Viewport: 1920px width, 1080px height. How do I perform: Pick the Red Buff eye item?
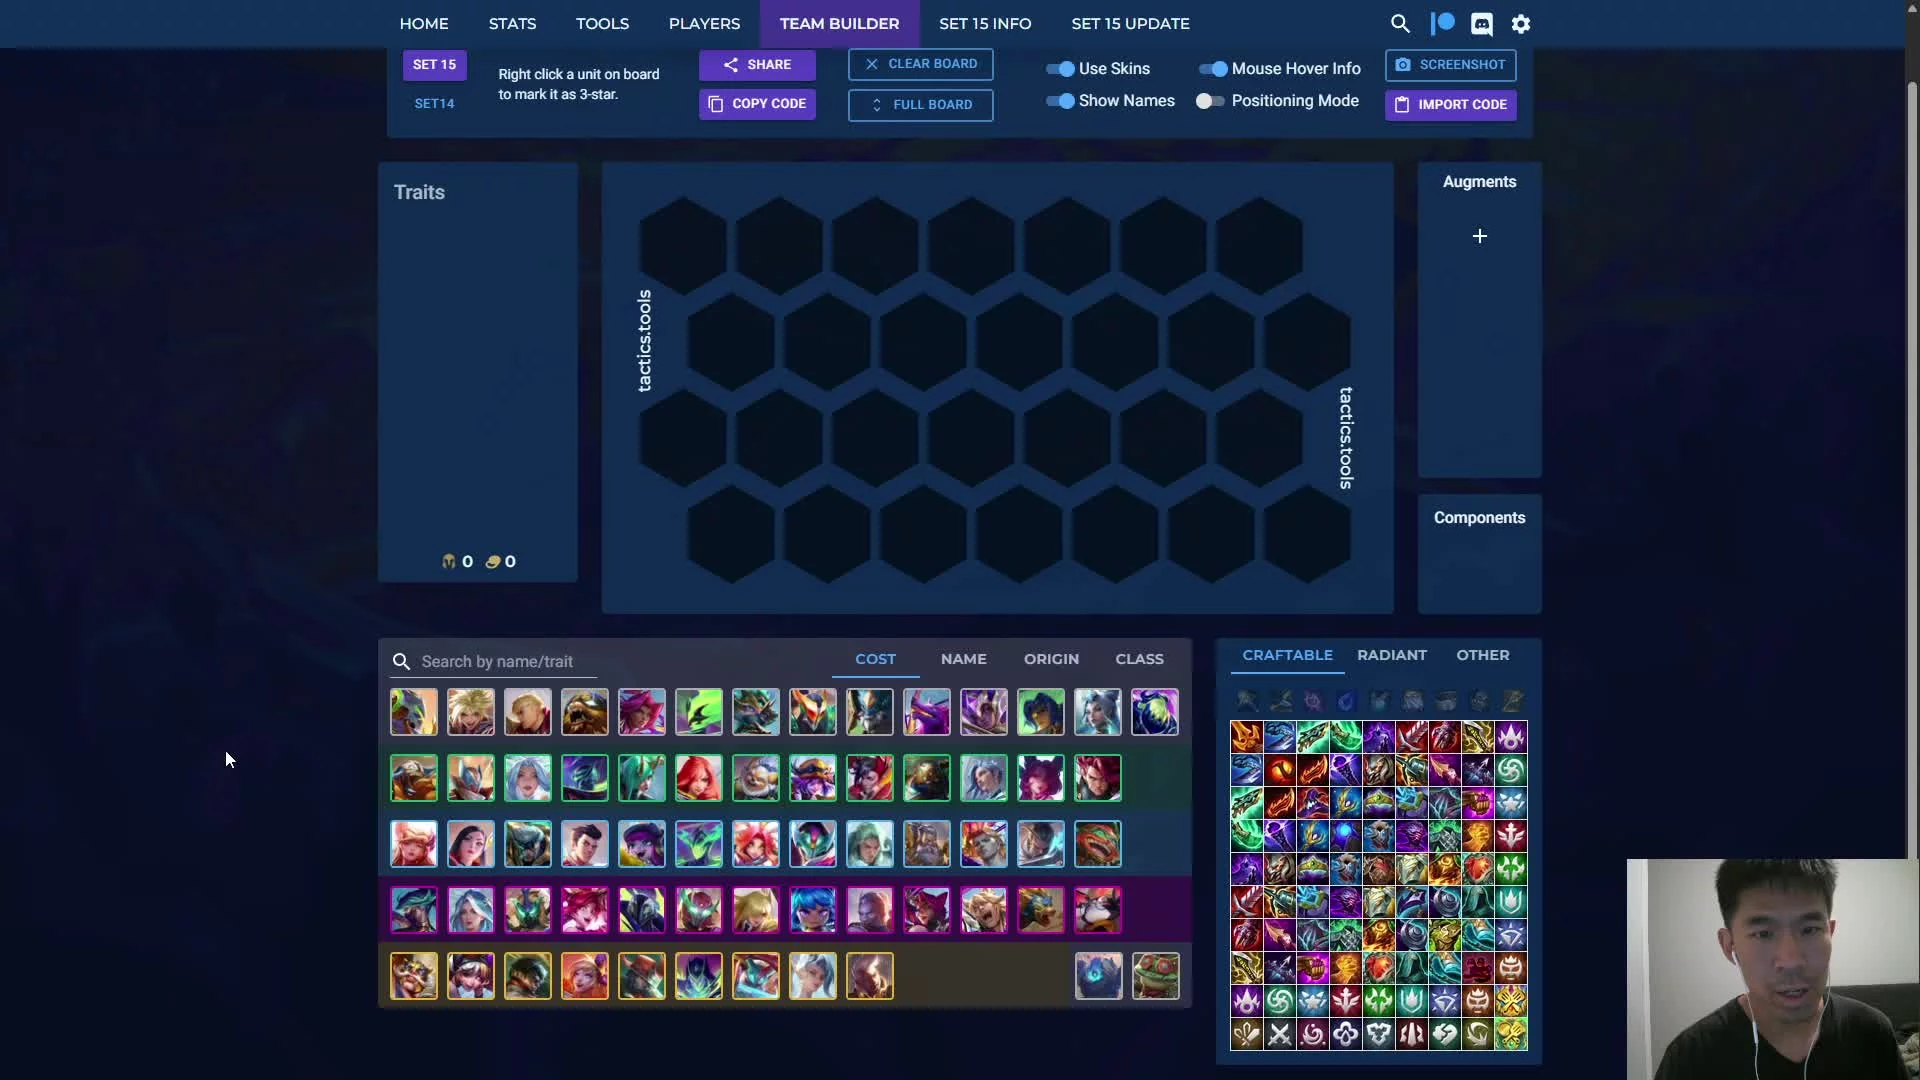click(x=1279, y=770)
